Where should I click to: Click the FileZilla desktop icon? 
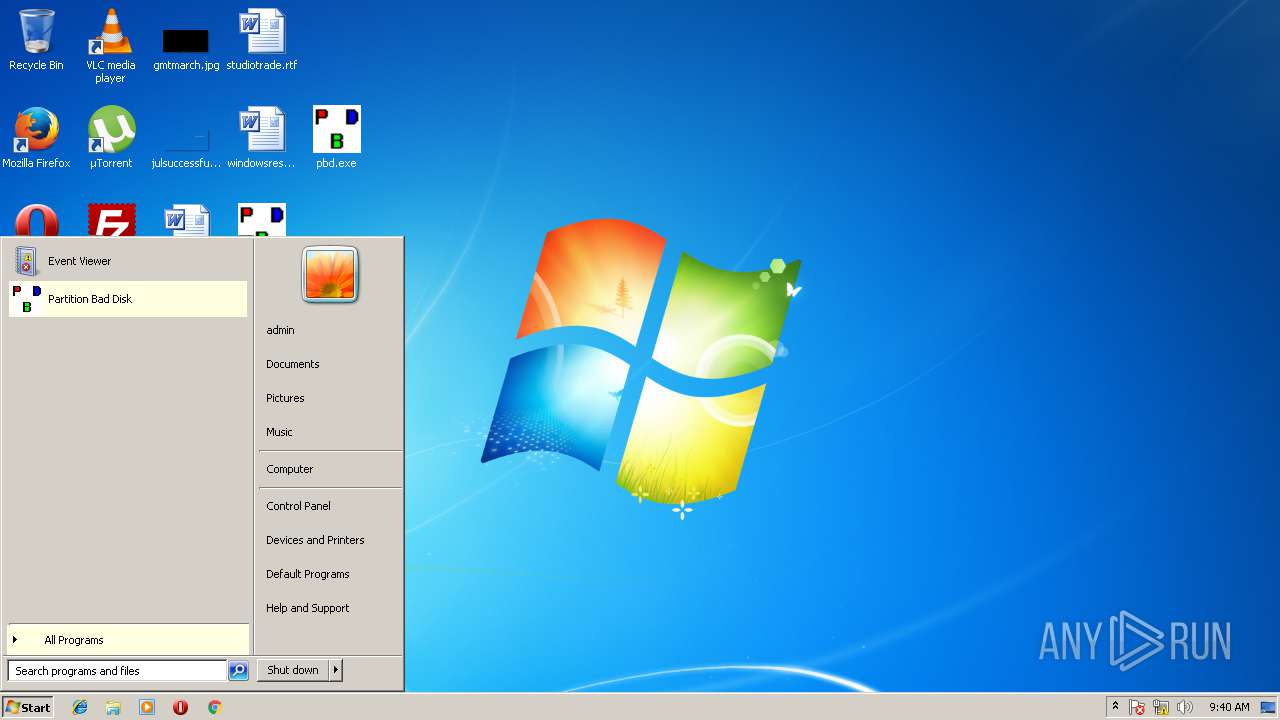tap(111, 220)
